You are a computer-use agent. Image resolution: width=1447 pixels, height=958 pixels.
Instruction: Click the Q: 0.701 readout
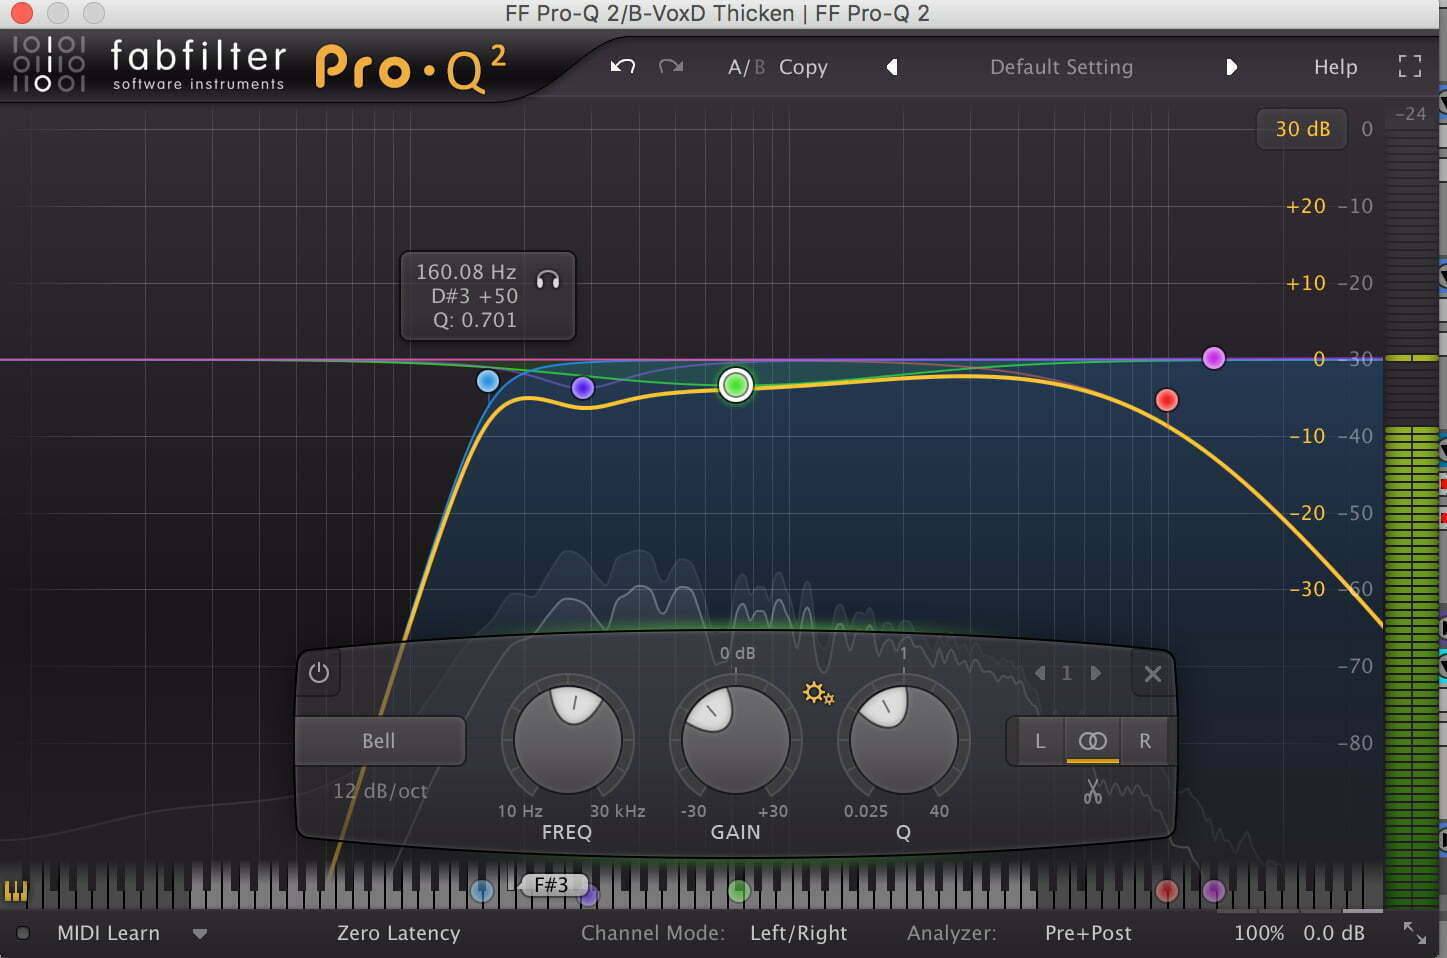point(474,320)
